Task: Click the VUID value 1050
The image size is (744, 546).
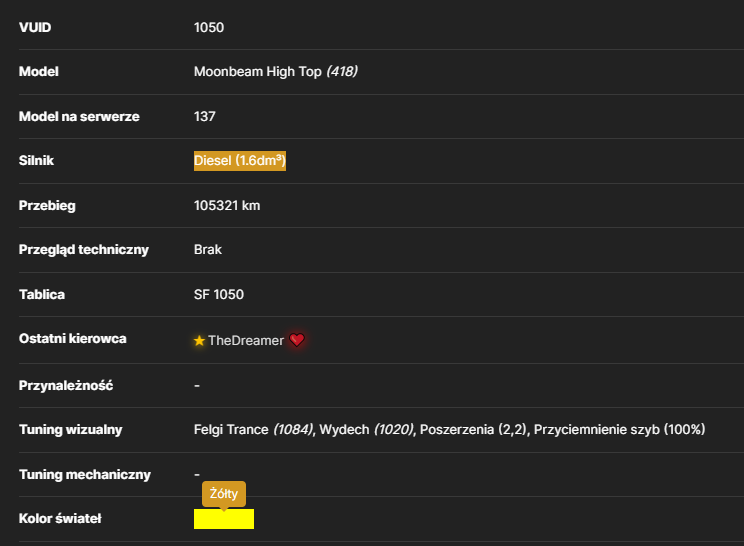Action: click(x=209, y=28)
